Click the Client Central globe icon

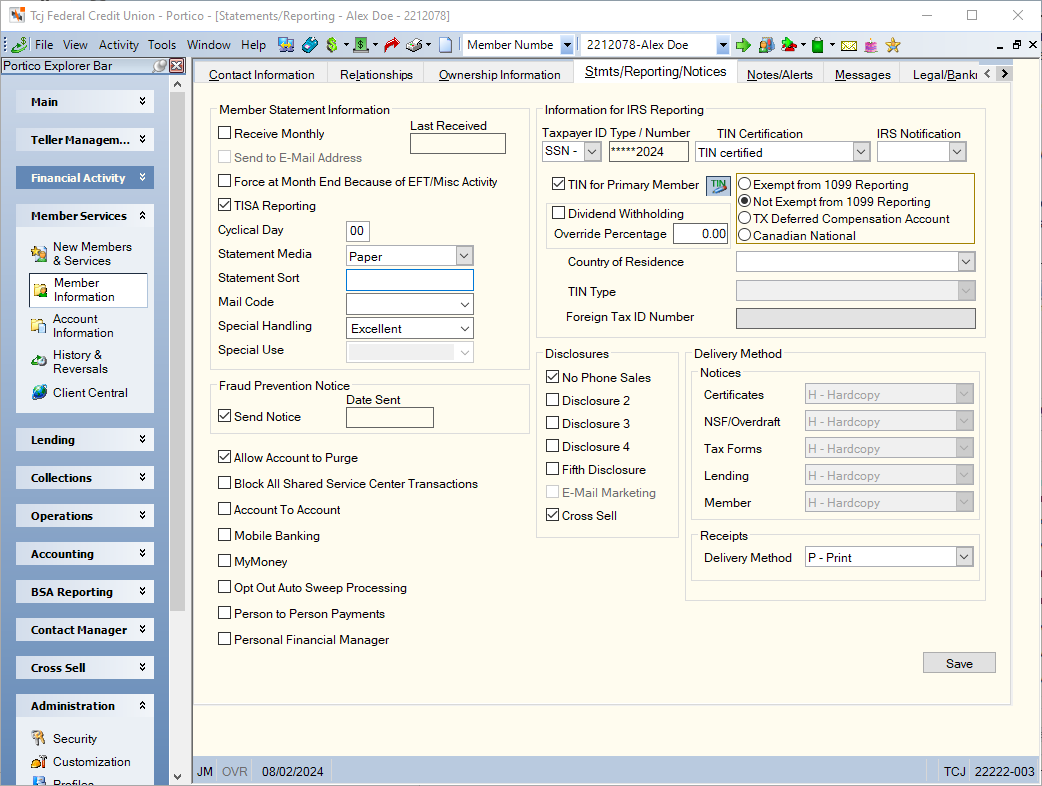[39, 392]
